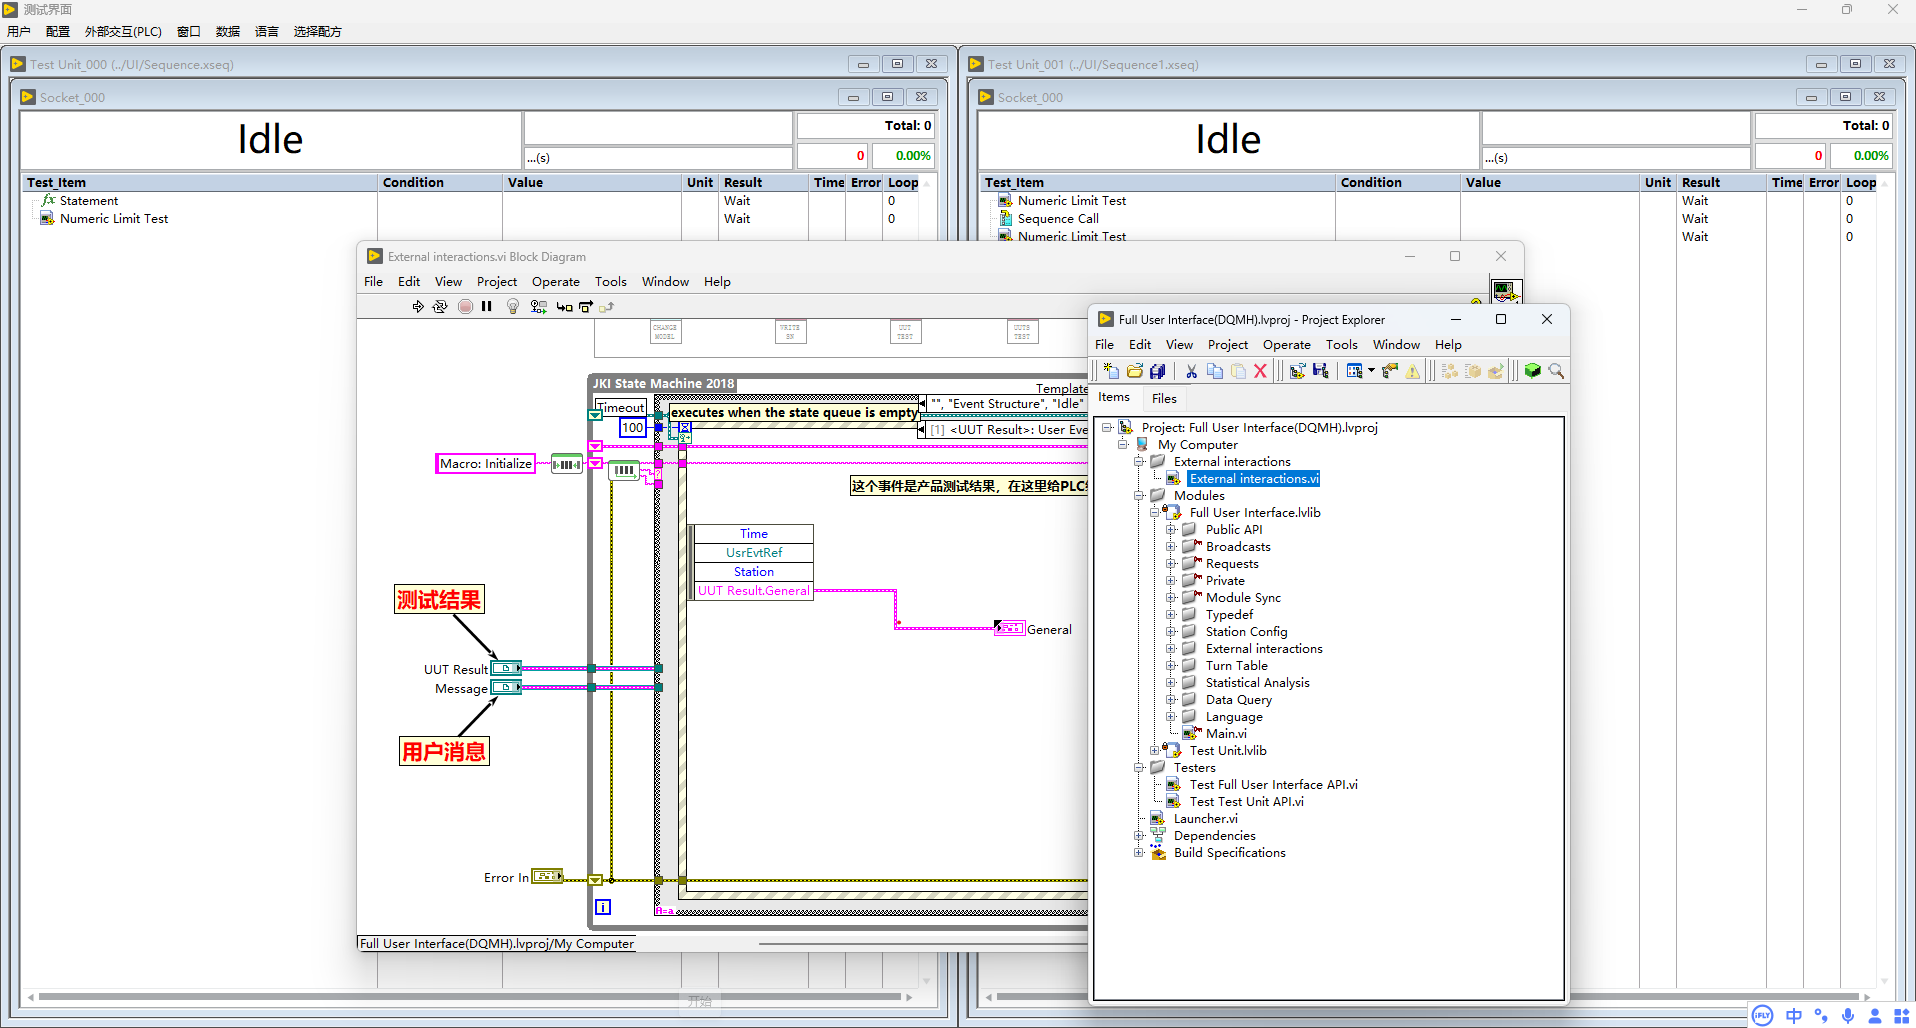Screen dimensions: 1916x1028
Task: Click the Run arrow in block diagram toolbar
Action: (418, 307)
